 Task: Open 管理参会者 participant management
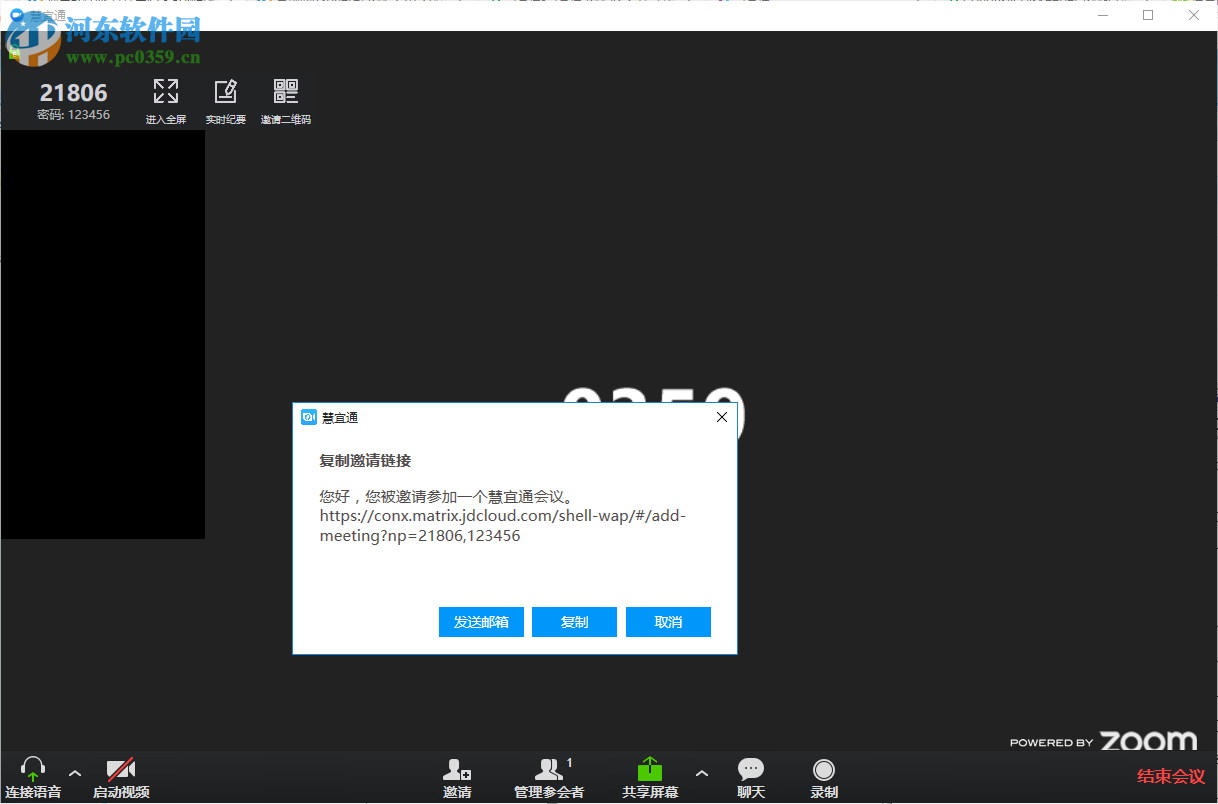coord(549,777)
